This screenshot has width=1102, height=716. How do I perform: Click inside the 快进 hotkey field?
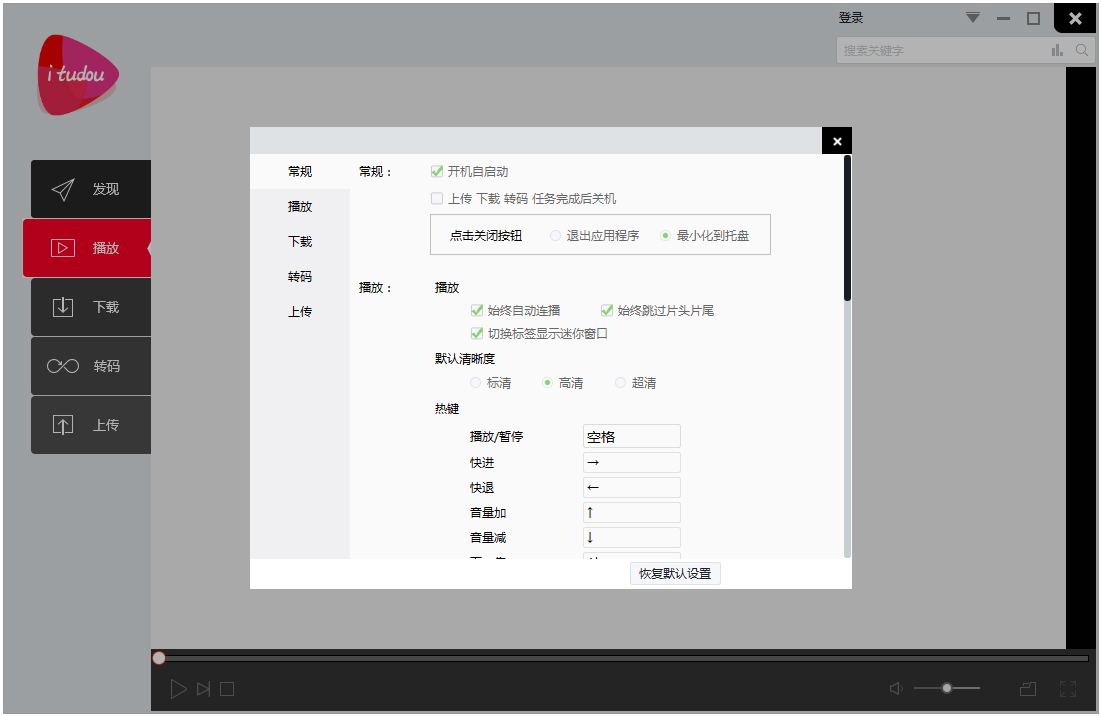[x=631, y=462]
